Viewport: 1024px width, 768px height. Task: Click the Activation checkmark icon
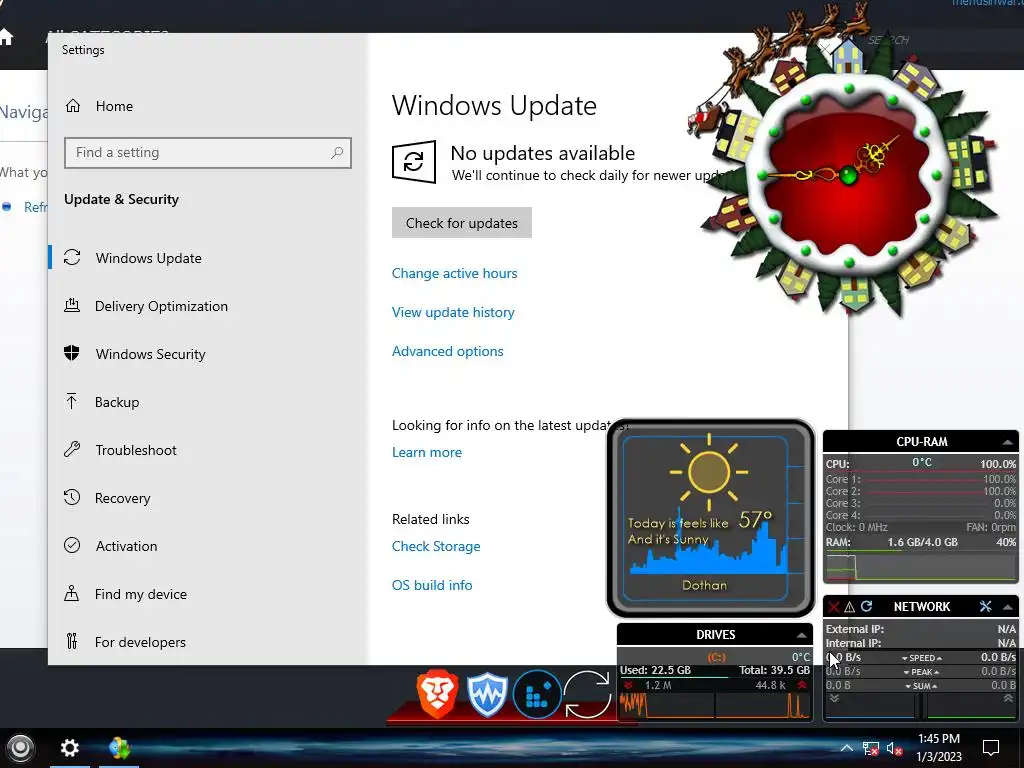coord(72,545)
